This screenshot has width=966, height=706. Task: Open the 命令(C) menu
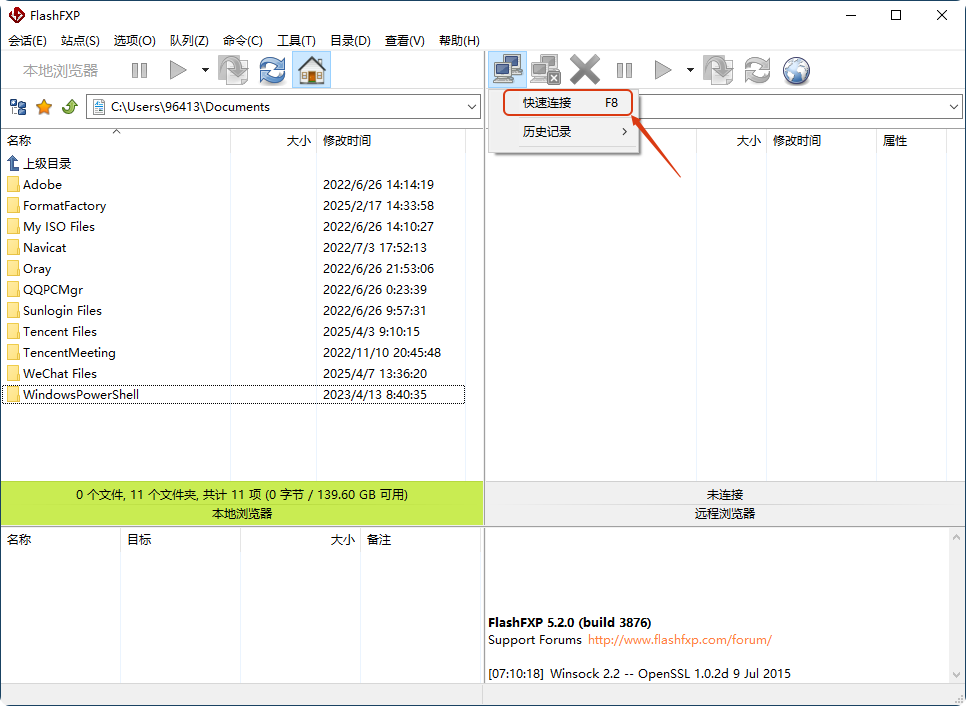243,41
